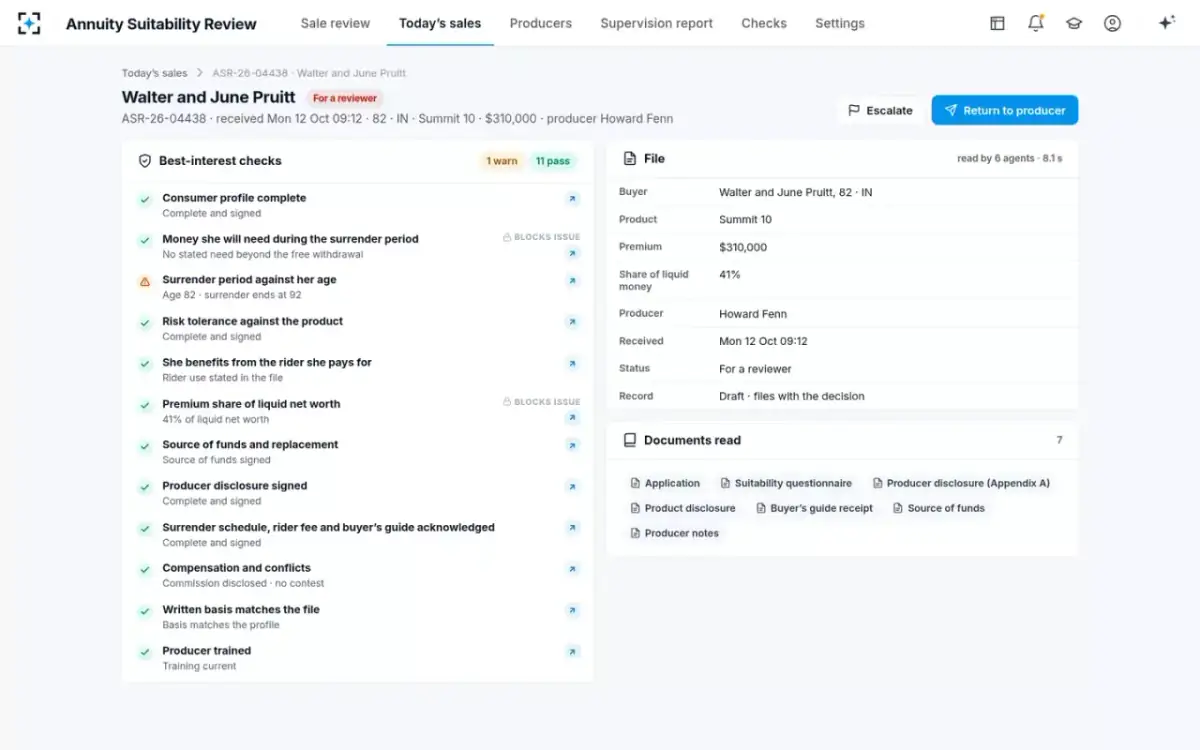Open details arrow for Producer trained

coord(572,652)
